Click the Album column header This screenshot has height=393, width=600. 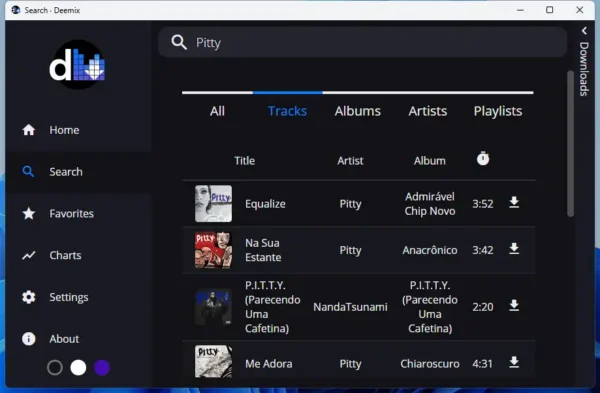pos(430,160)
